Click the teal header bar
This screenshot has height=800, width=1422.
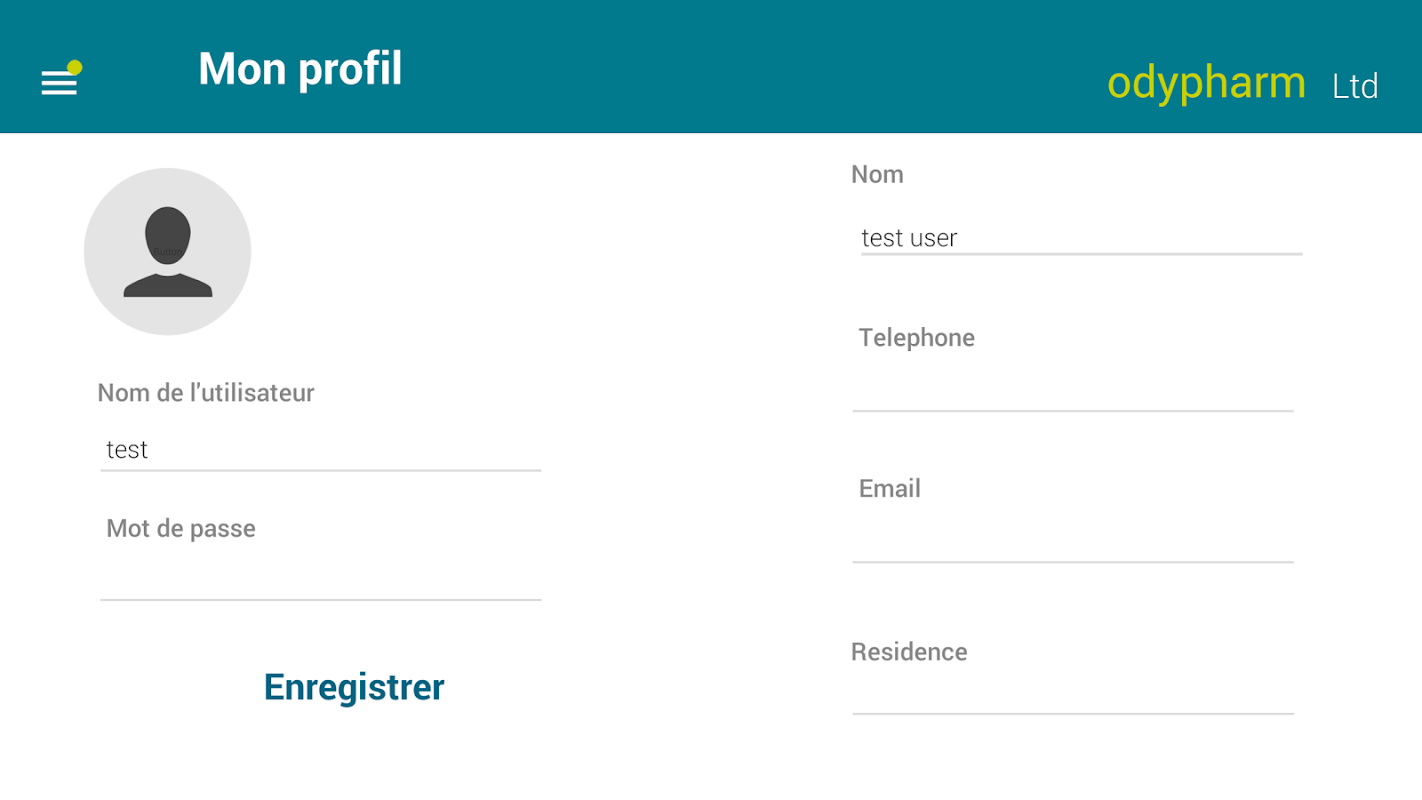pyautogui.click(x=700, y=66)
